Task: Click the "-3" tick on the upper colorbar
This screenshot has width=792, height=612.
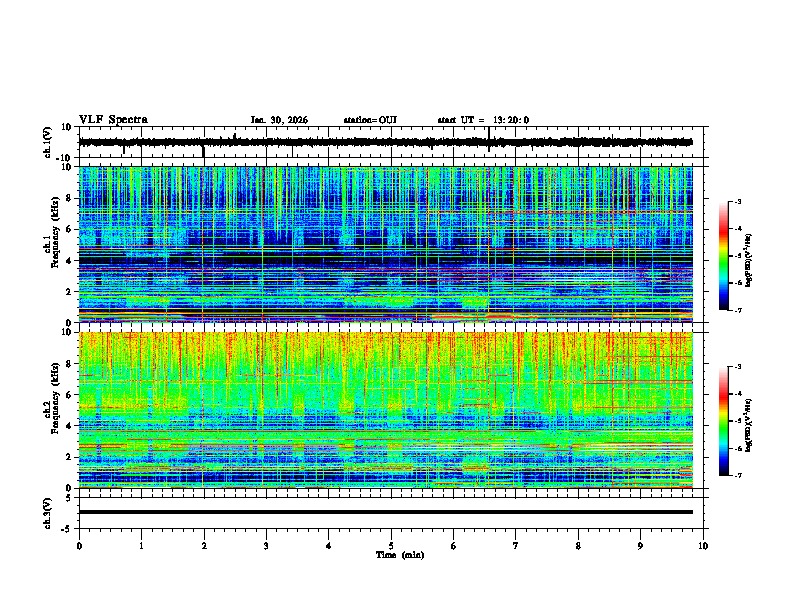Action: tap(738, 202)
